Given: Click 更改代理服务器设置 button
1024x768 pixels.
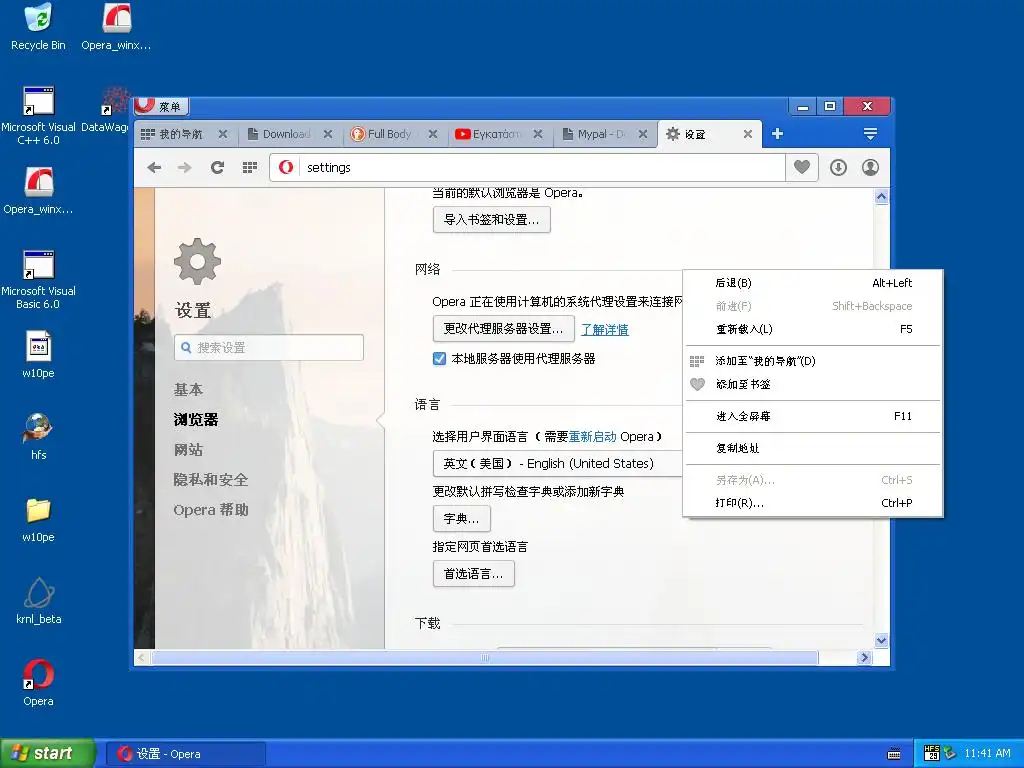Looking at the screenshot, I should (504, 328).
